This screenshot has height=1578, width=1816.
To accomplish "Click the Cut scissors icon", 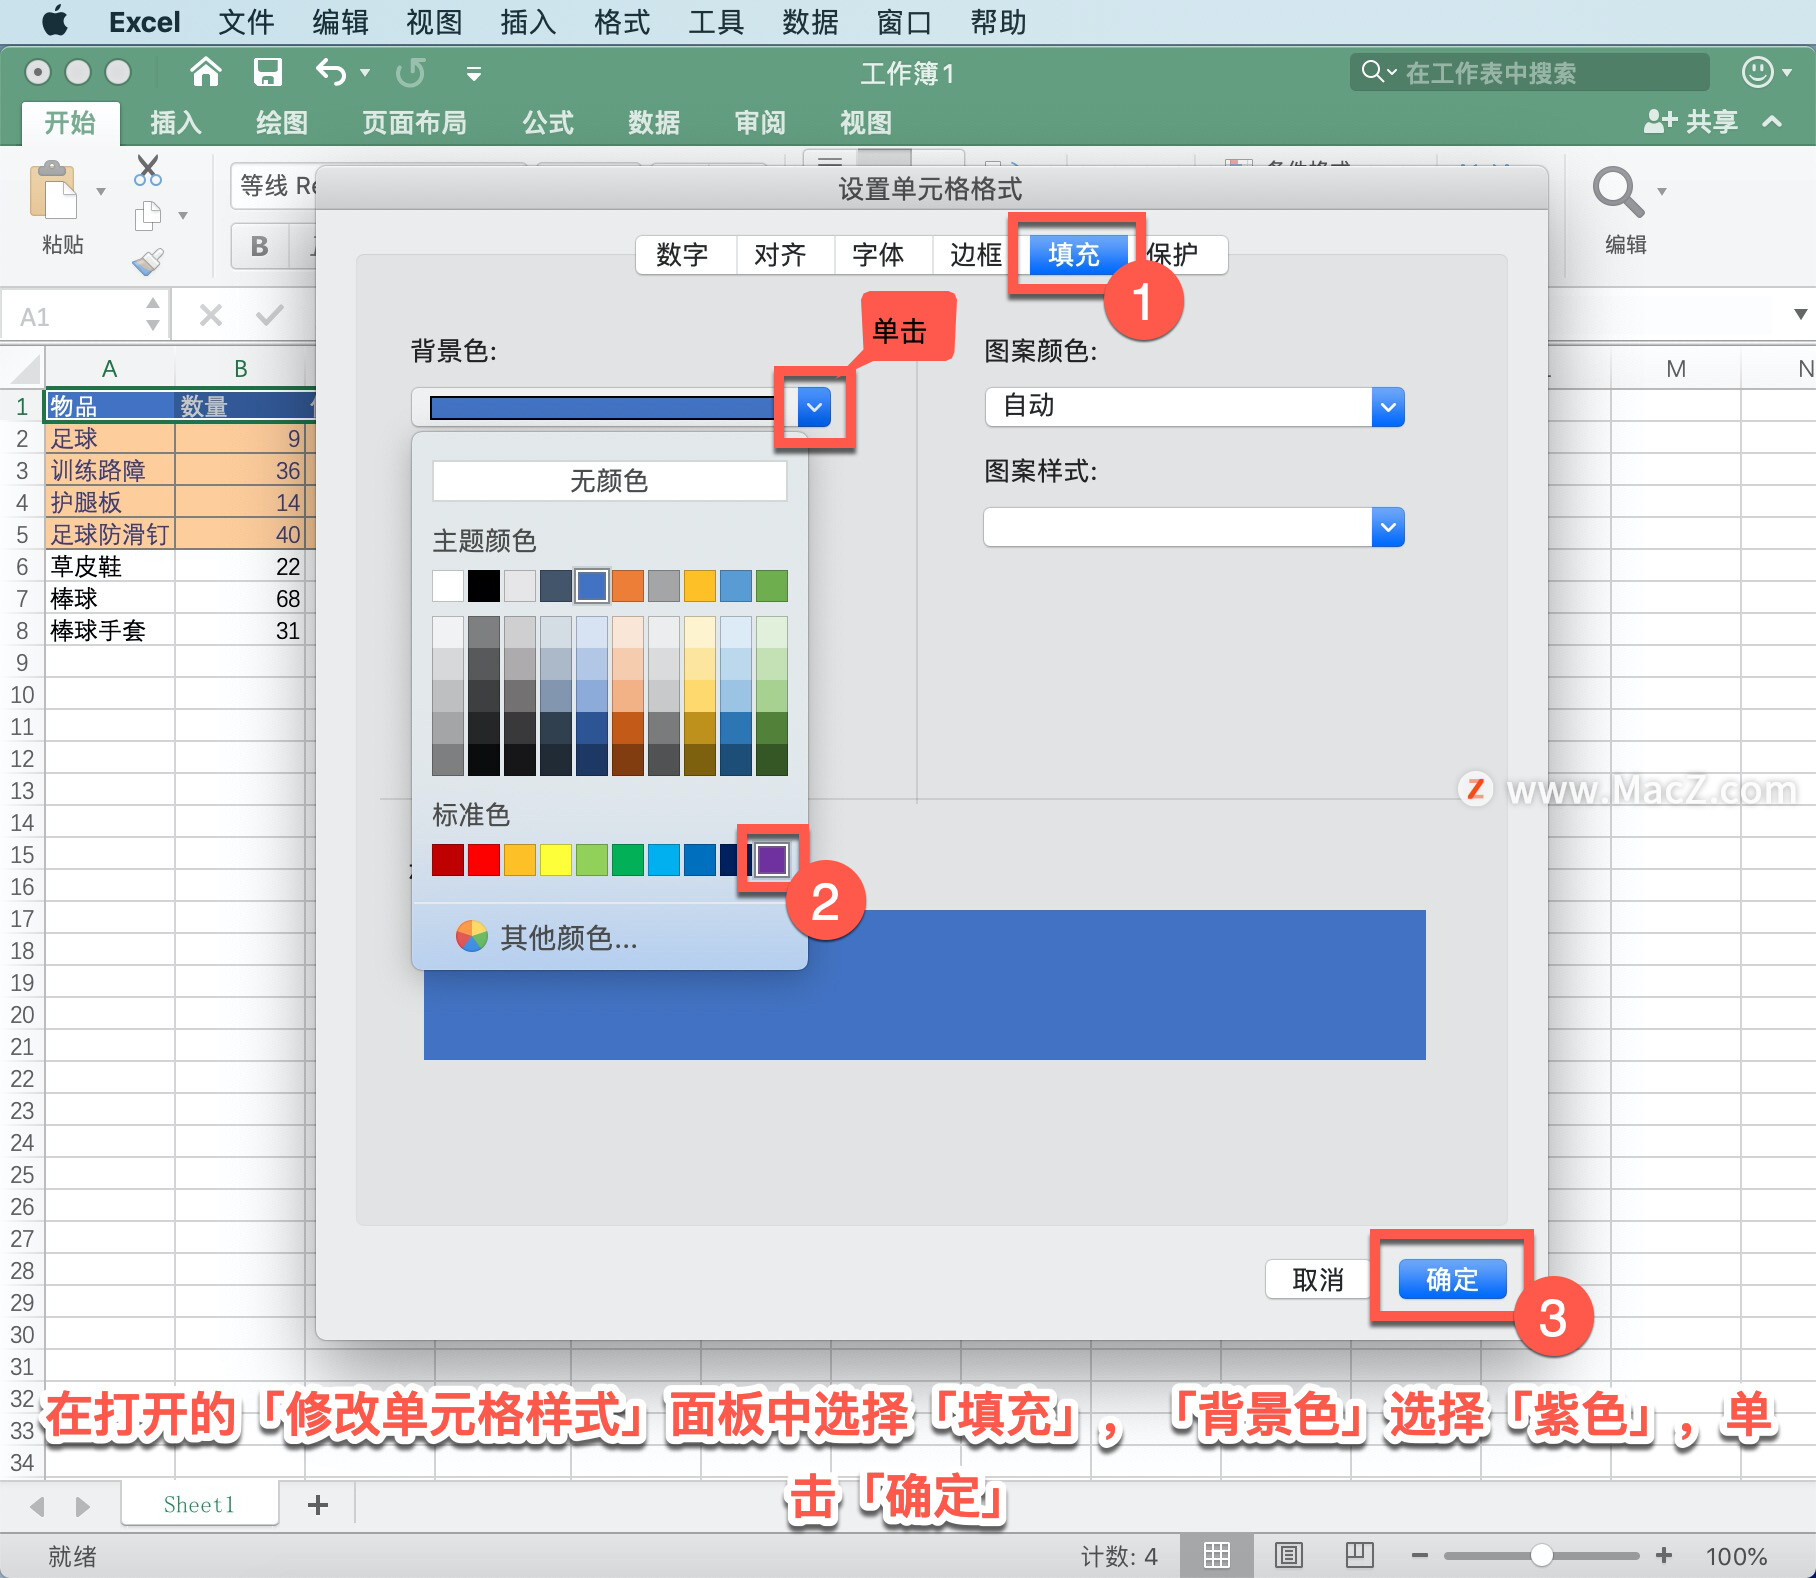I will [x=147, y=170].
